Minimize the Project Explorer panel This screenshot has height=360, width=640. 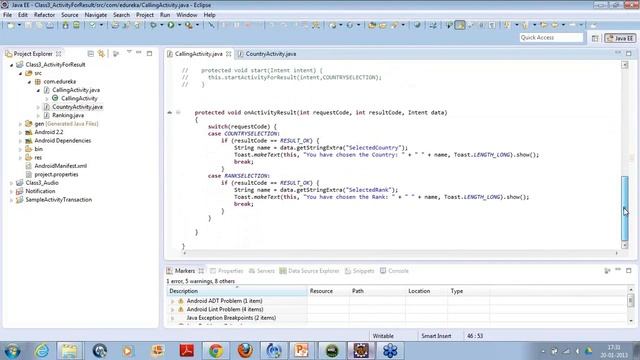coord(139,53)
